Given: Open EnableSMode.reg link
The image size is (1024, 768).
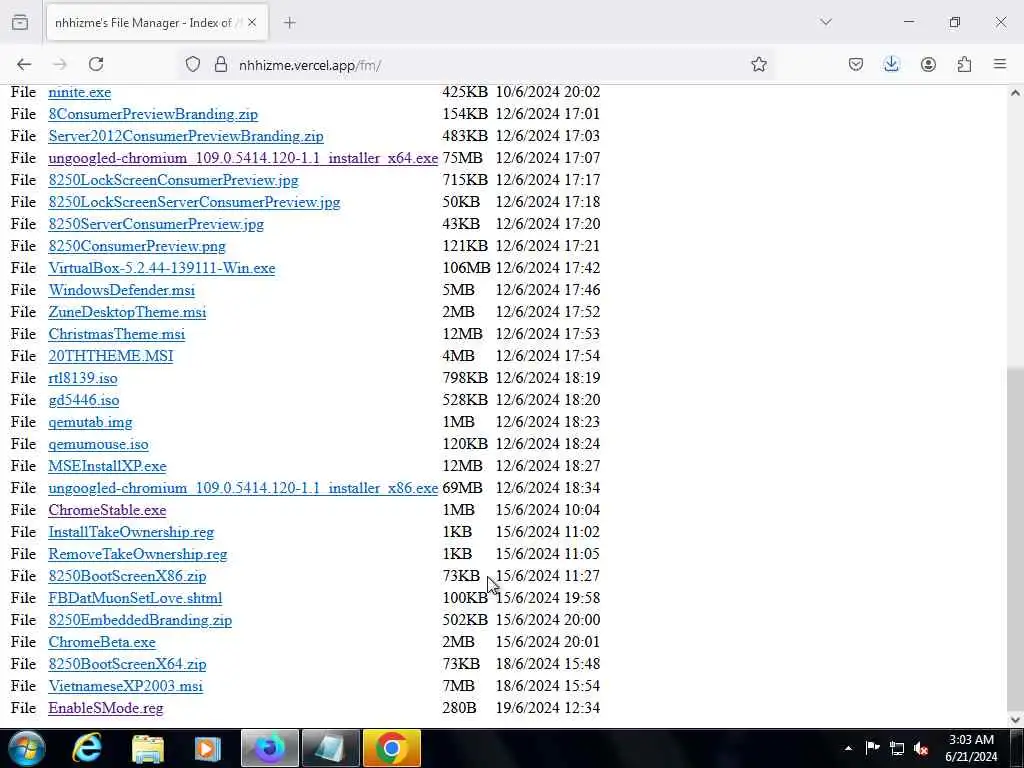Looking at the screenshot, I should coord(106,708).
